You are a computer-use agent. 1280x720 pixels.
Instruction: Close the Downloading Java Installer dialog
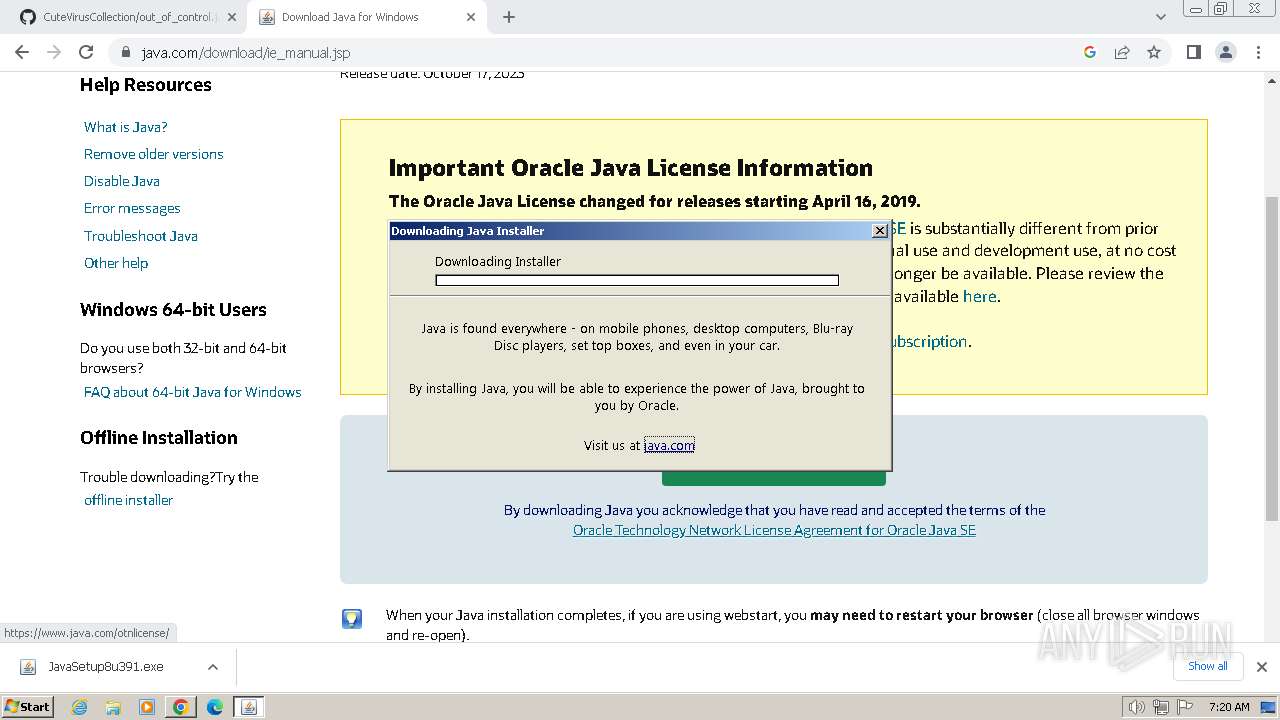(880, 230)
